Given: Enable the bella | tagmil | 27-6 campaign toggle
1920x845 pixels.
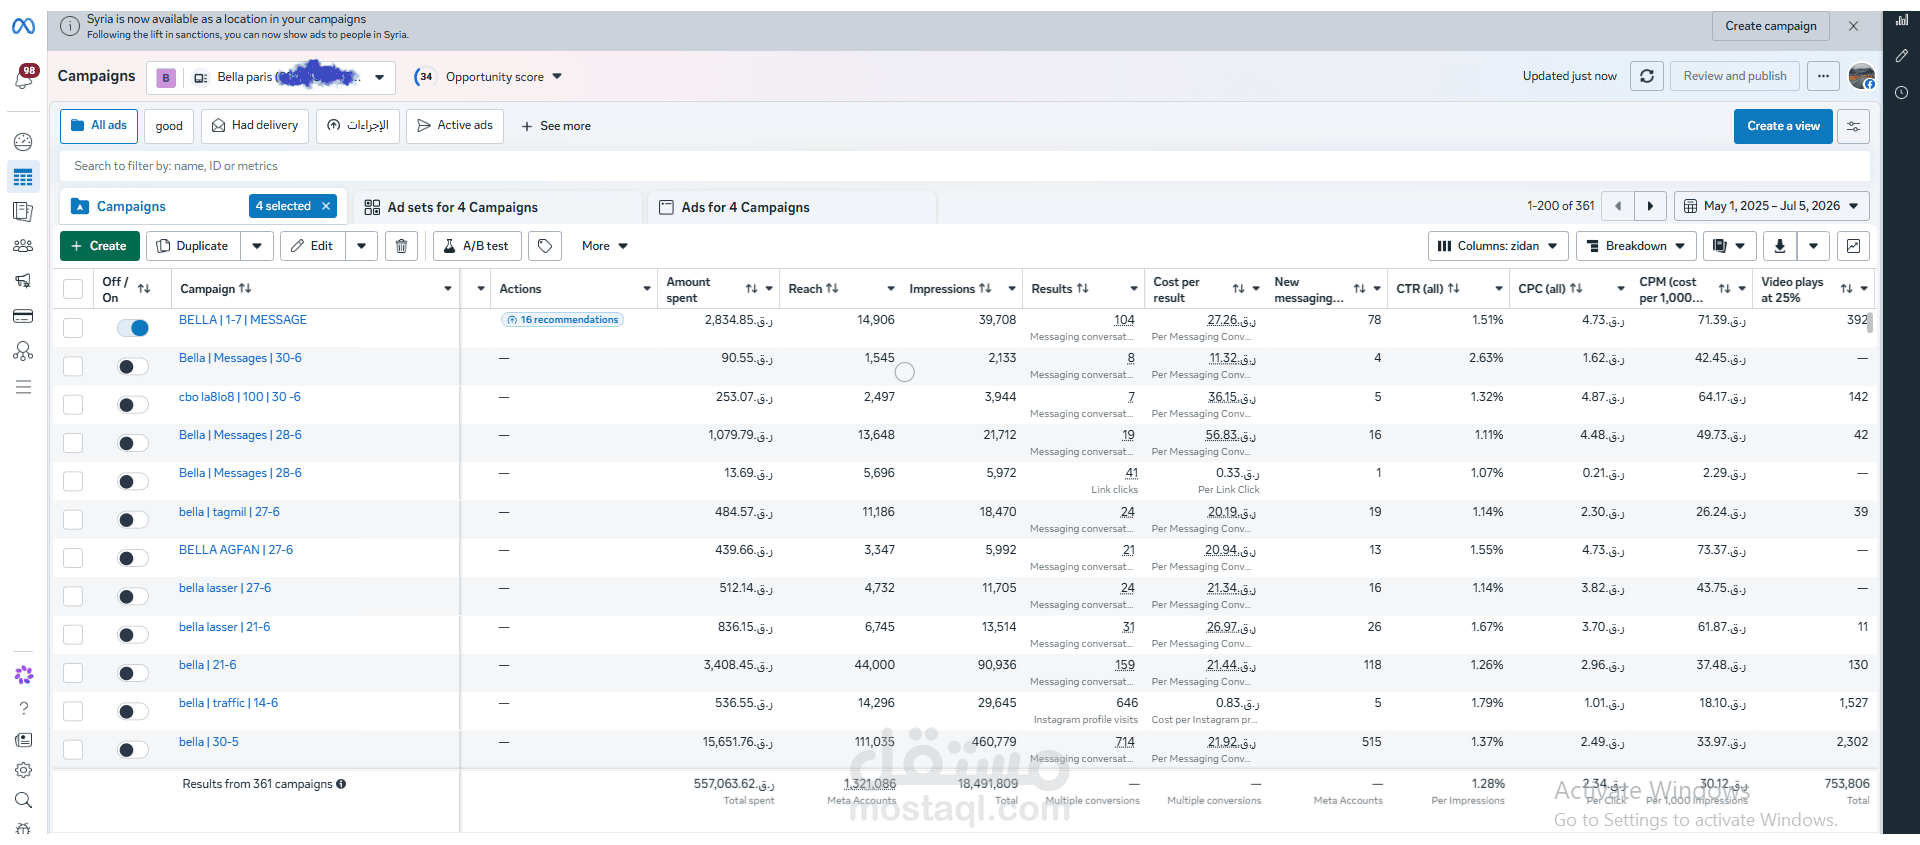Looking at the screenshot, I should (133, 520).
